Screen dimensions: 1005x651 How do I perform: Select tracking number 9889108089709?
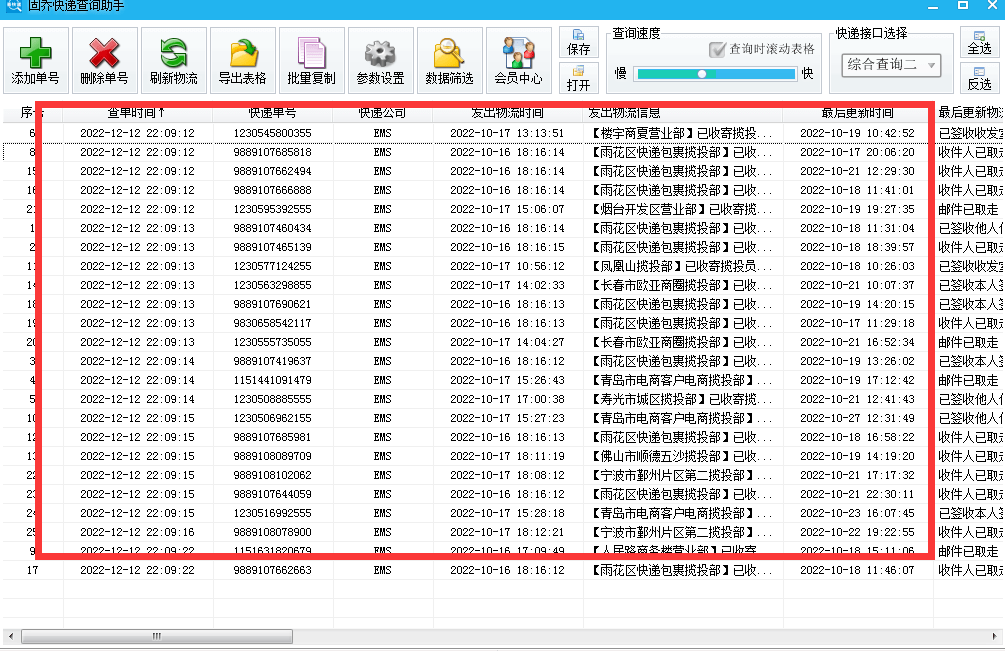pyautogui.click(x=272, y=456)
